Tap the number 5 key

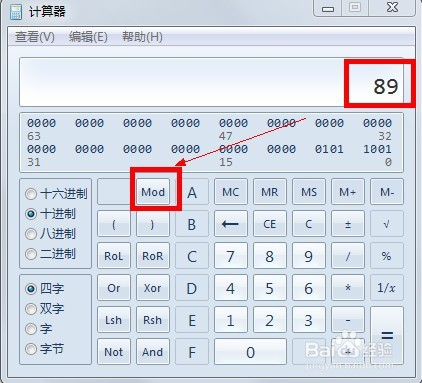coord(270,288)
